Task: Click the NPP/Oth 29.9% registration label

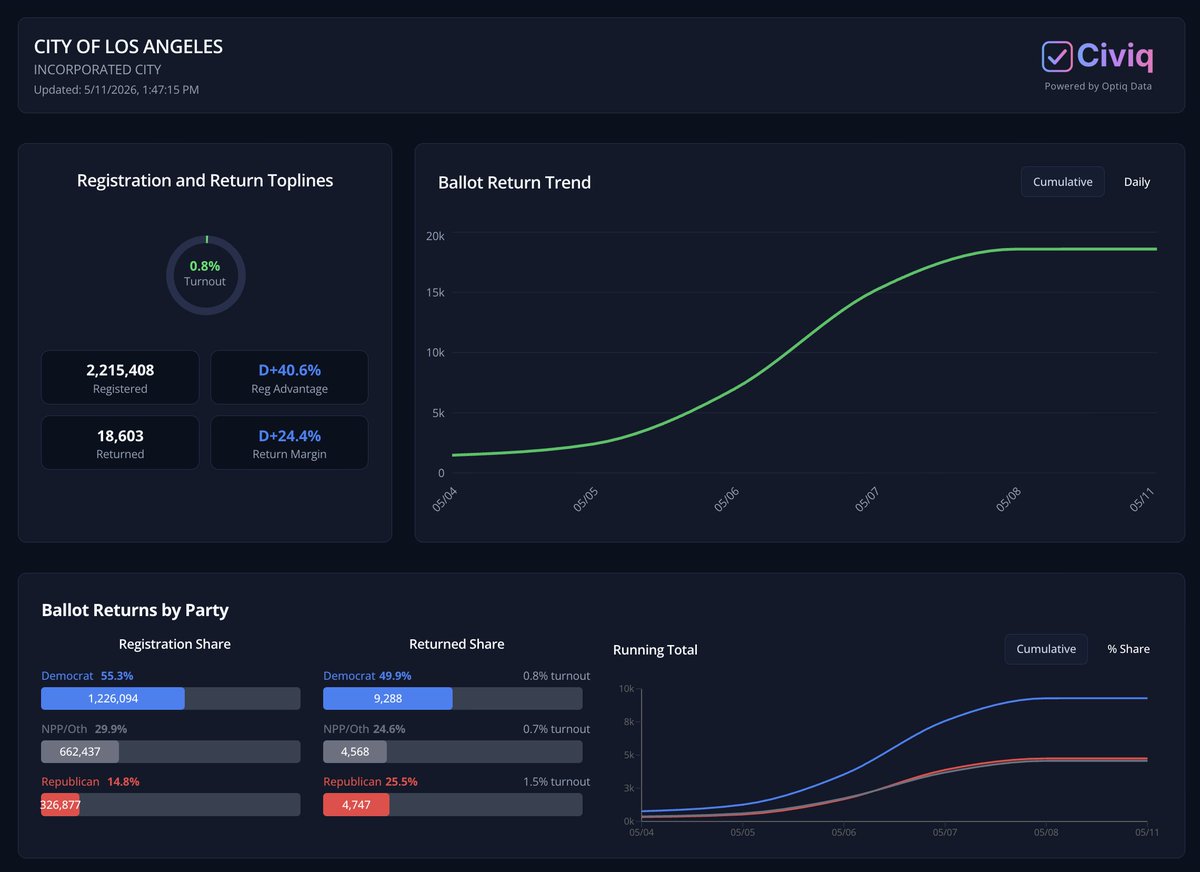Action: click(x=84, y=729)
